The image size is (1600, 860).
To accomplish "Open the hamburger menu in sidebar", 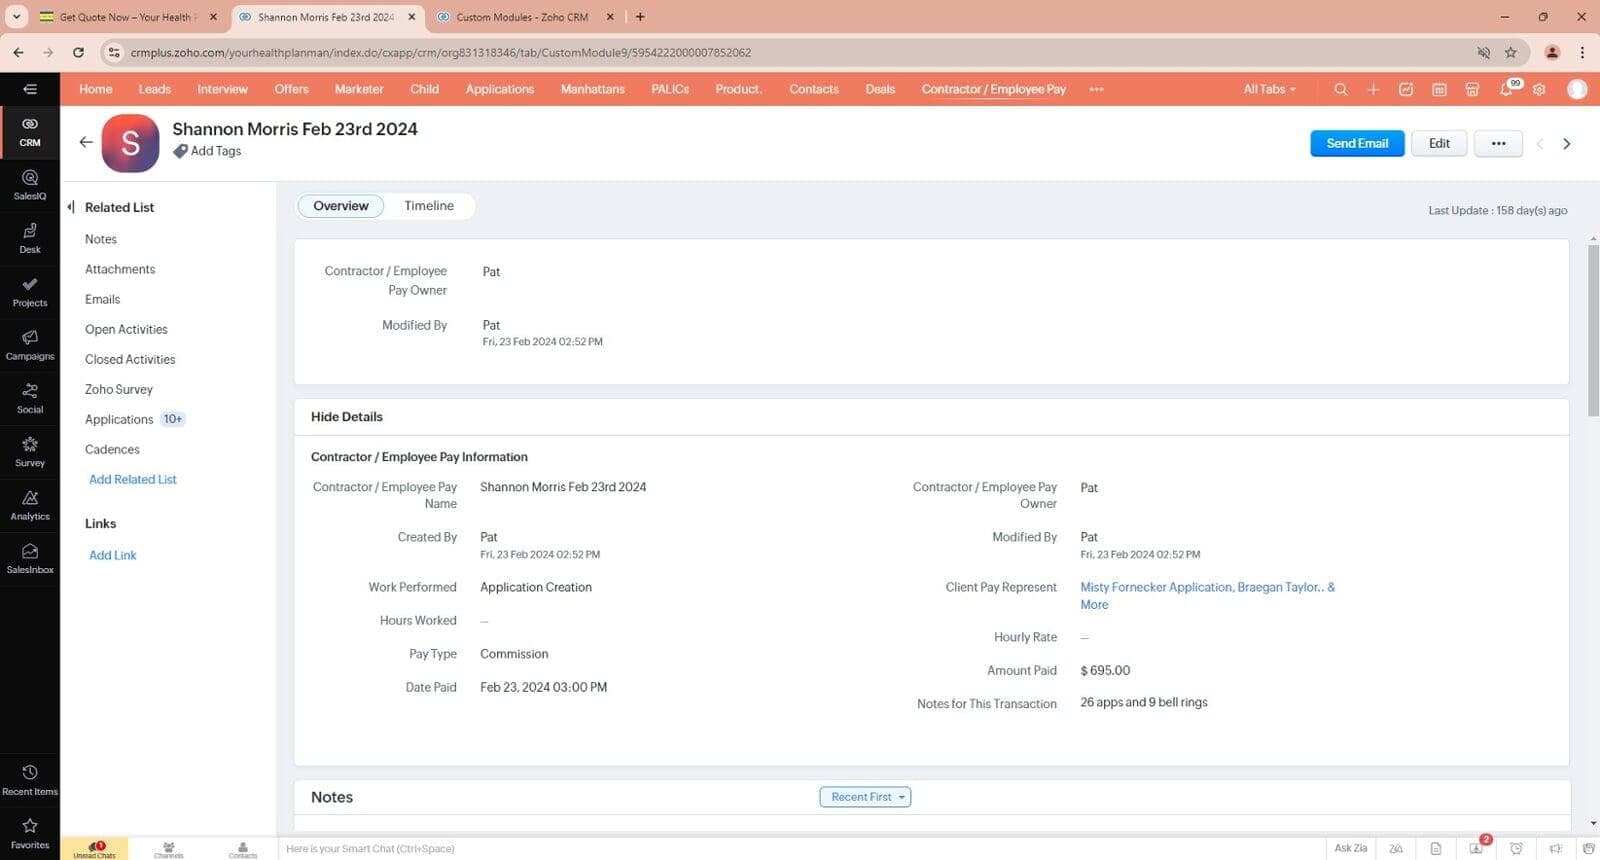I will coord(30,89).
